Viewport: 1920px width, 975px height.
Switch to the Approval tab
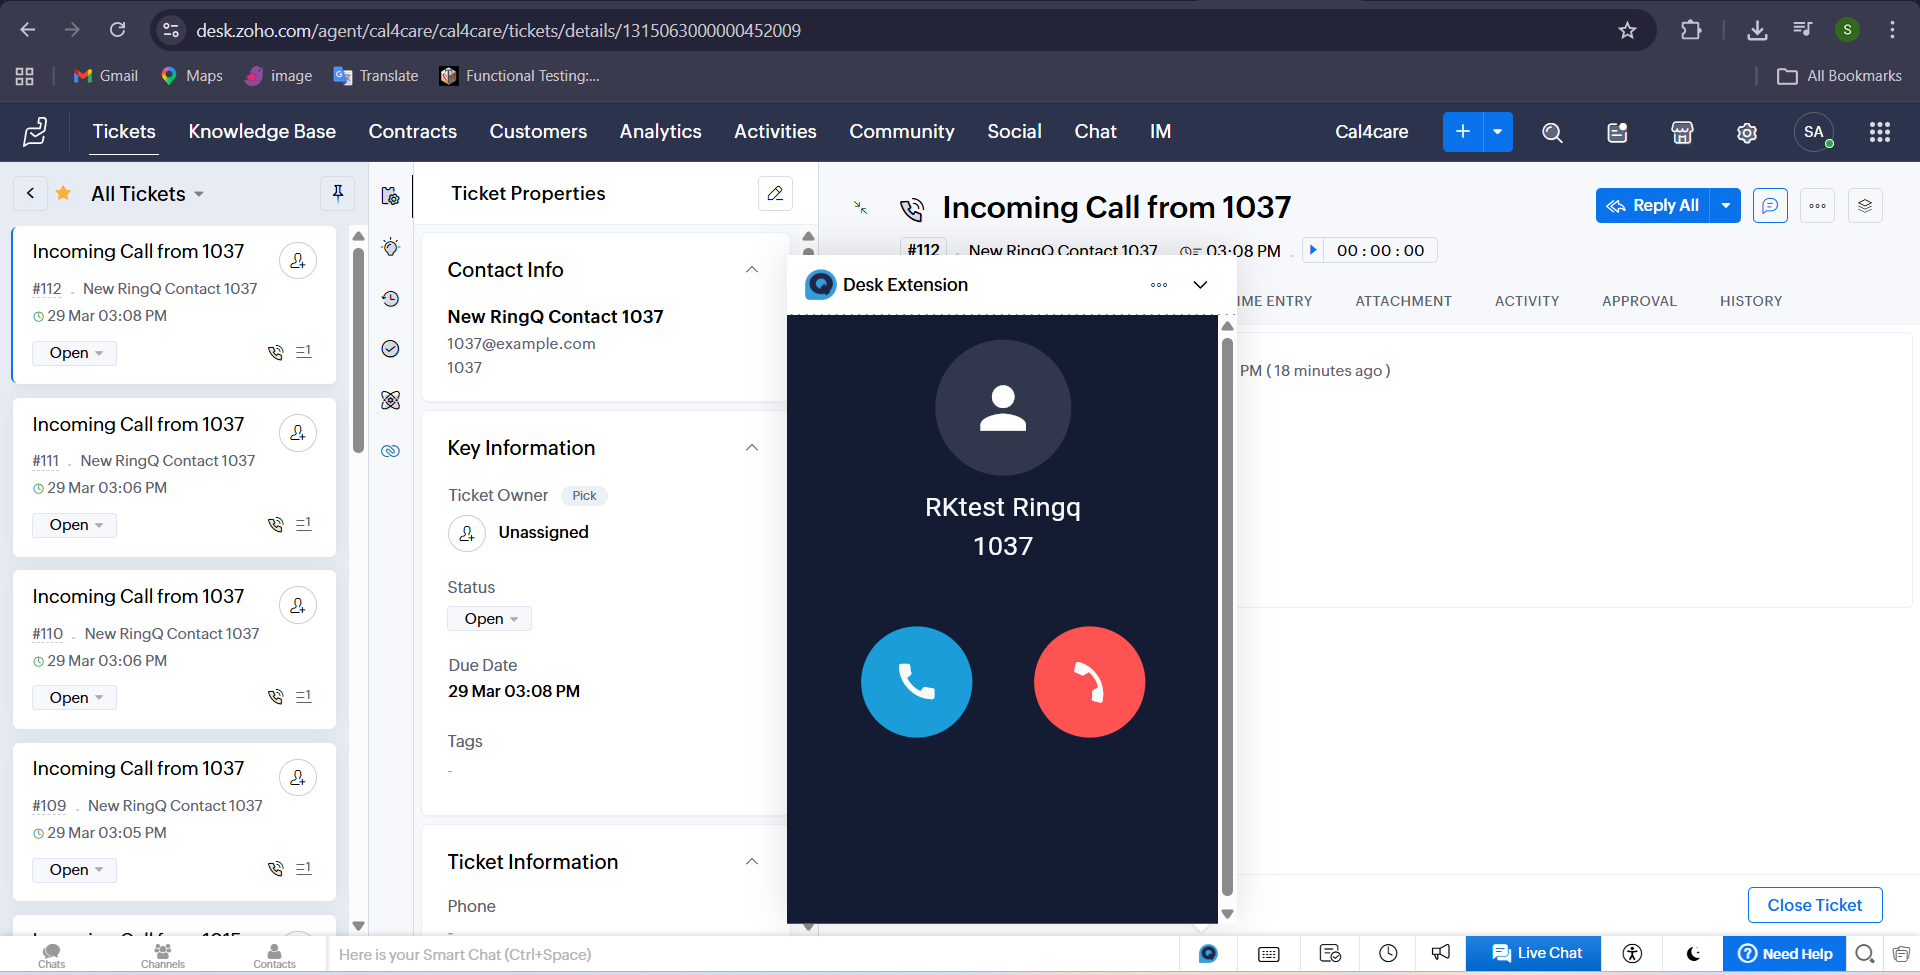pyautogui.click(x=1639, y=301)
